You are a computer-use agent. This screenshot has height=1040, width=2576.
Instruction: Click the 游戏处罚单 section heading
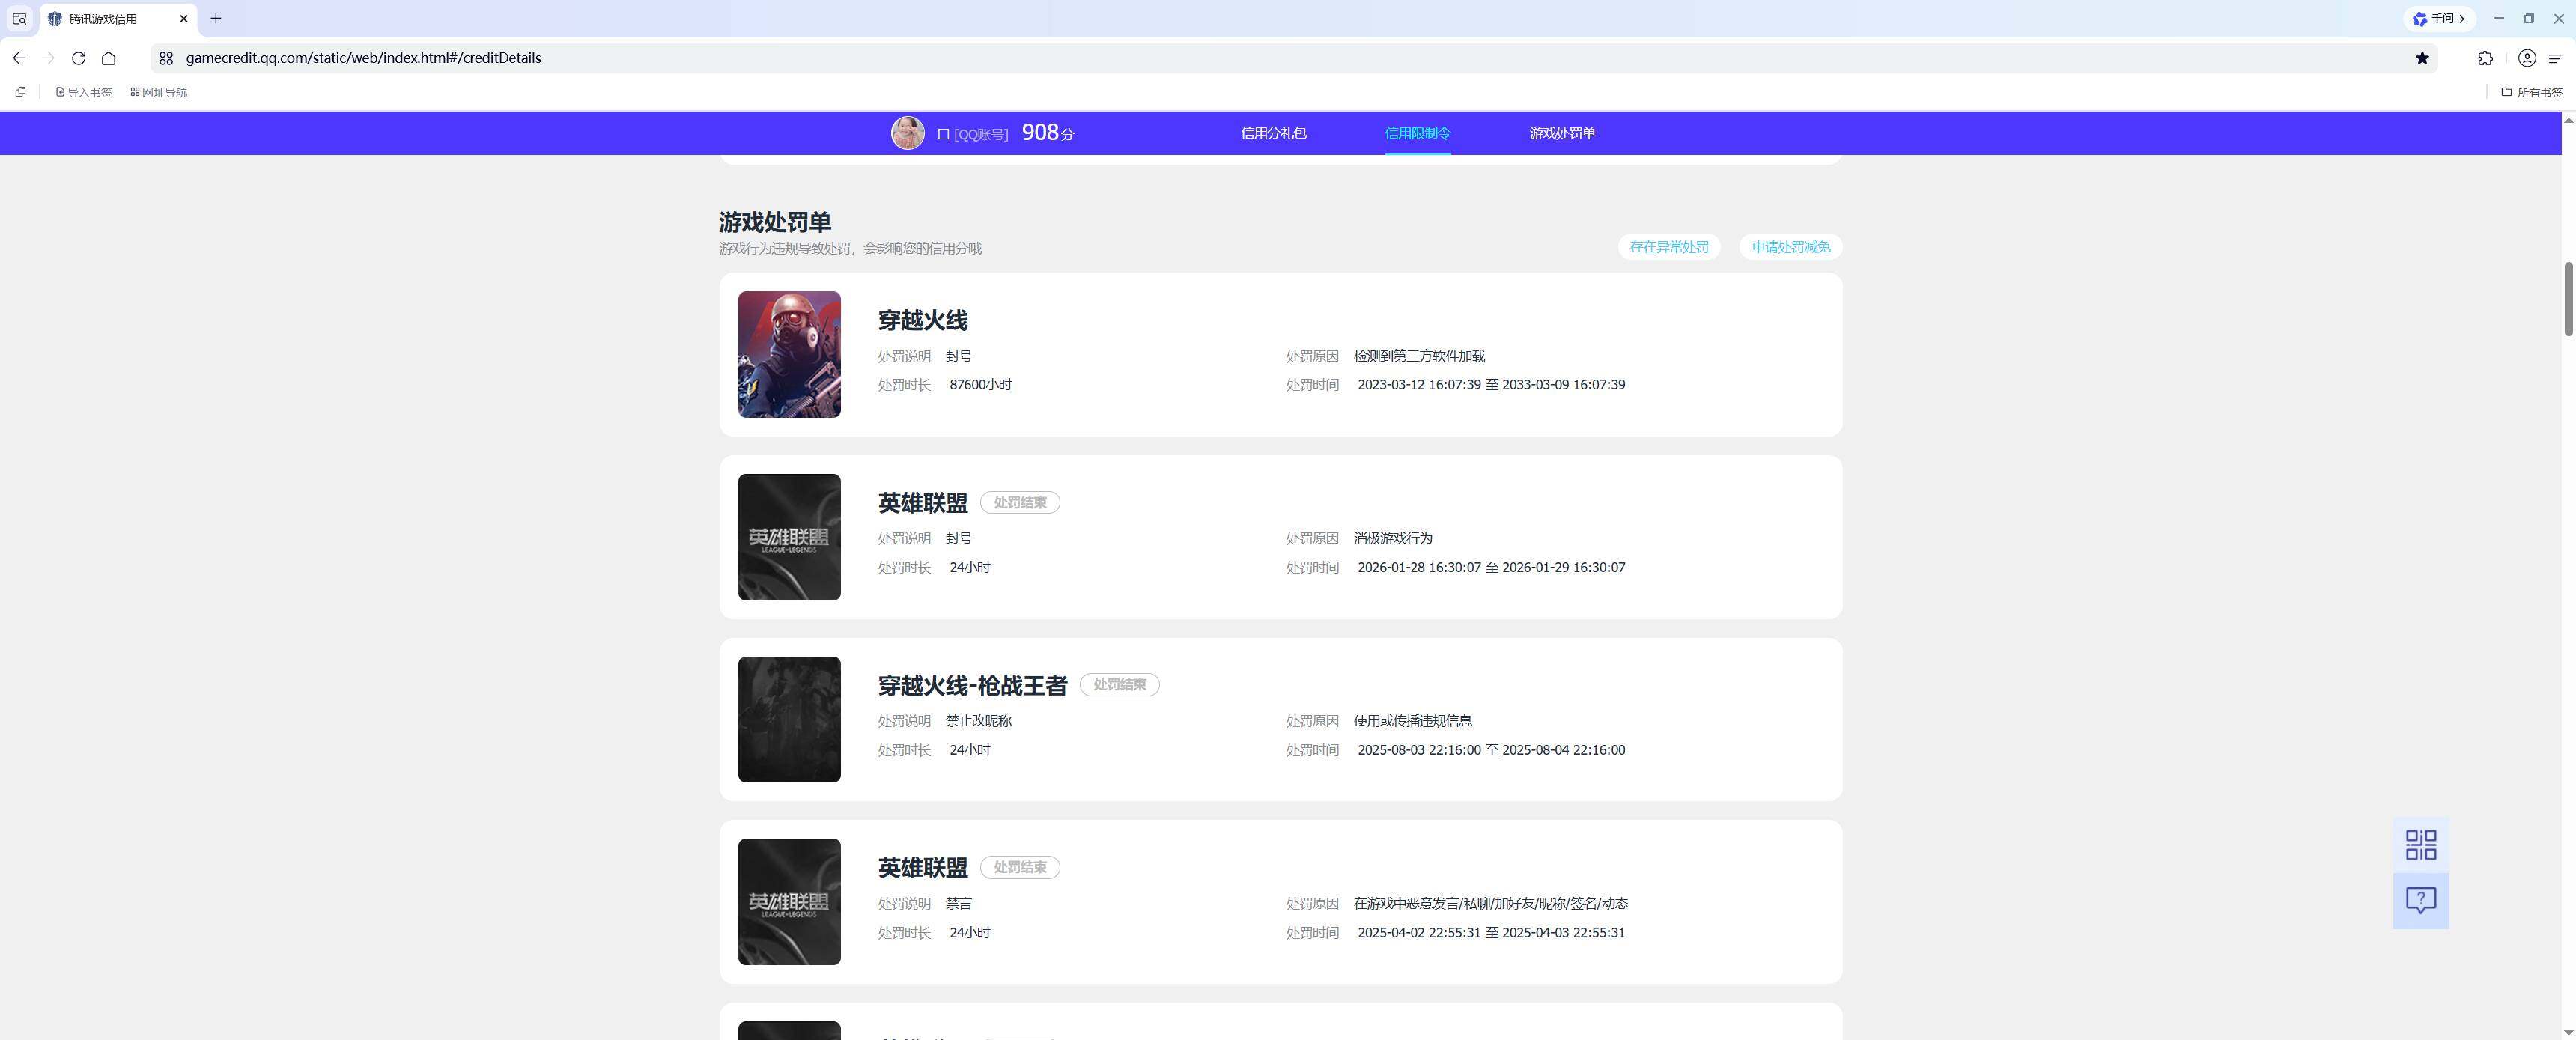[775, 222]
